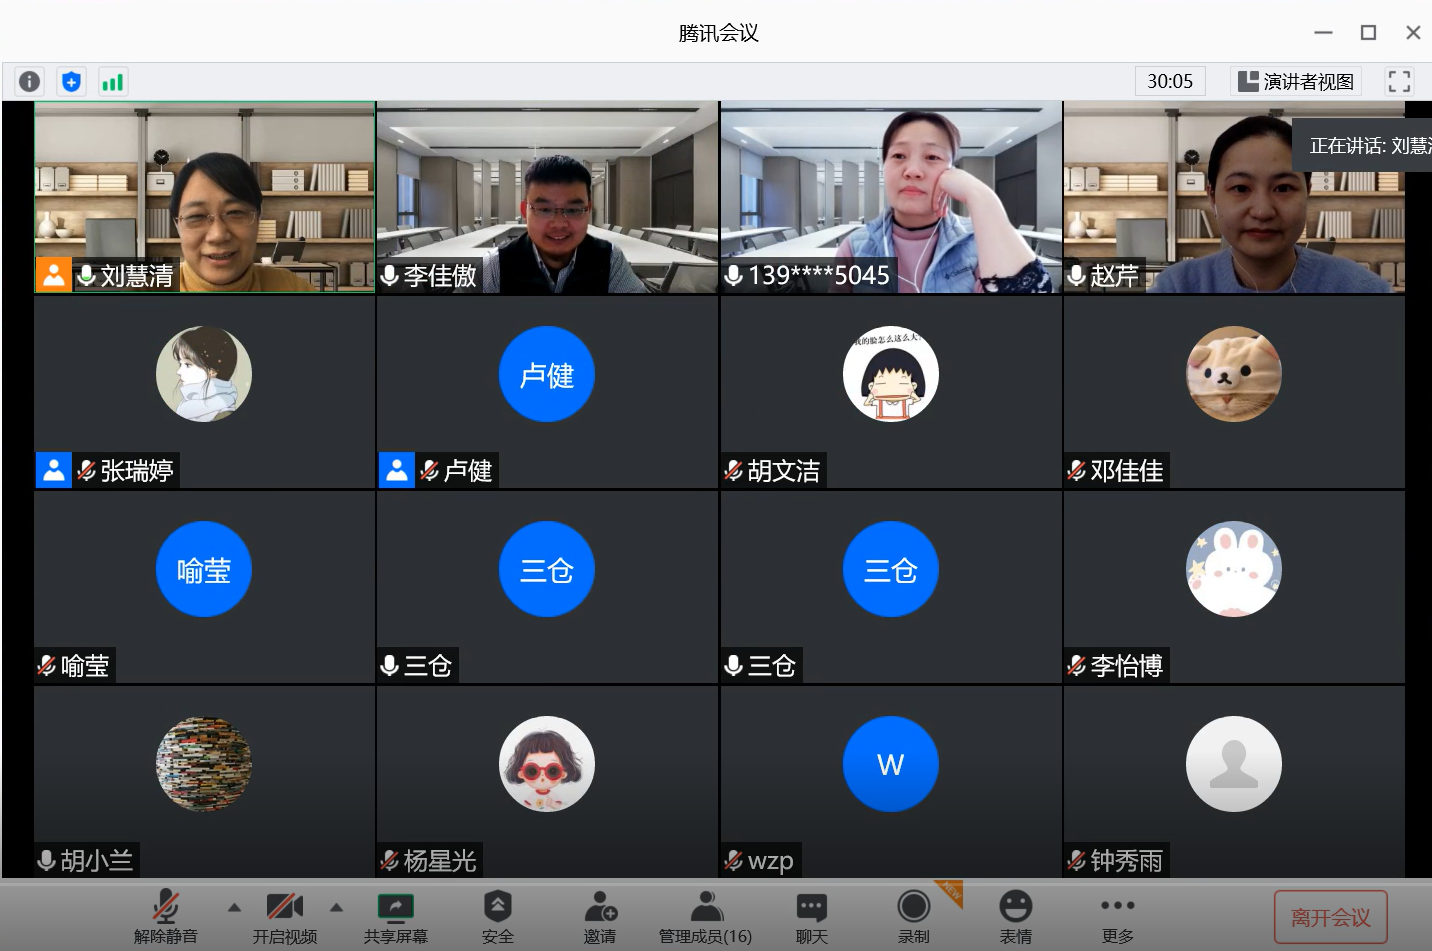The height and width of the screenshot is (951, 1432).
Task: Click the 30:05 meeting timer
Action: tap(1170, 82)
